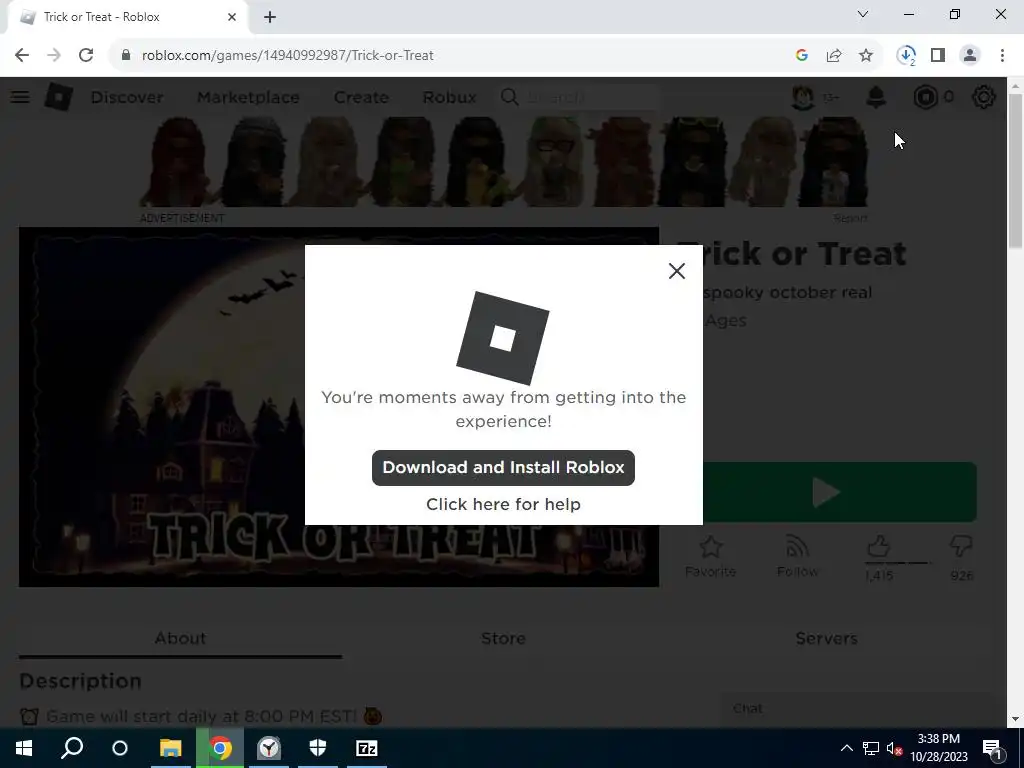Viewport: 1024px width, 768px height.
Task: Click the 'Description' heading text
Action: tap(80, 681)
